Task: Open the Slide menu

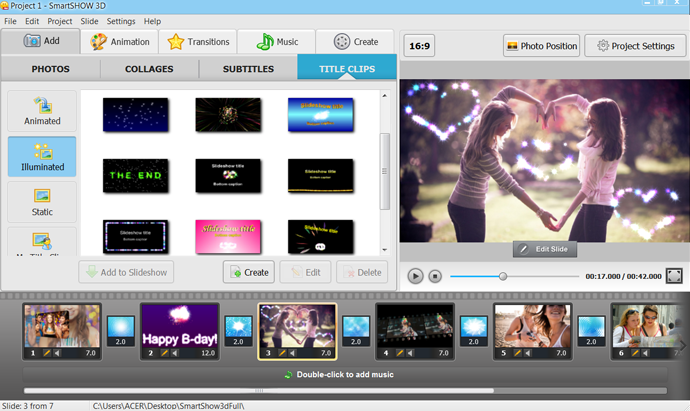Action: (x=89, y=21)
